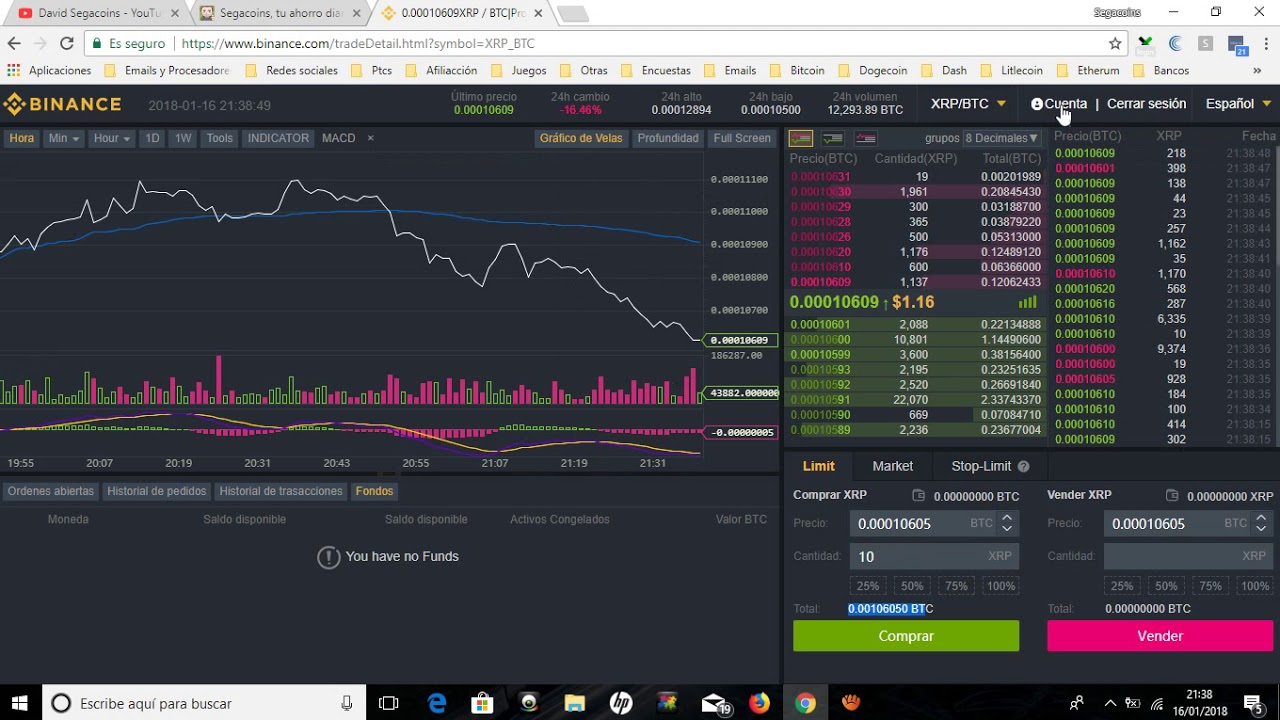Open the Español language dropdown
1280x720 pixels.
click(1238, 104)
